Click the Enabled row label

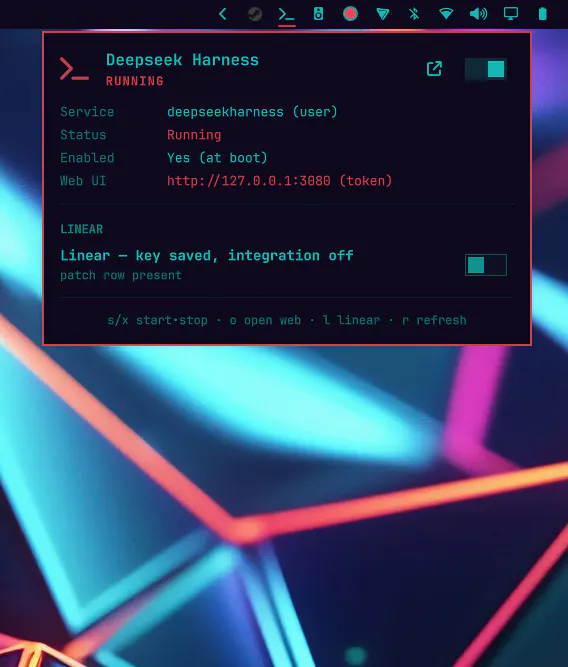(x=87, y=158)
